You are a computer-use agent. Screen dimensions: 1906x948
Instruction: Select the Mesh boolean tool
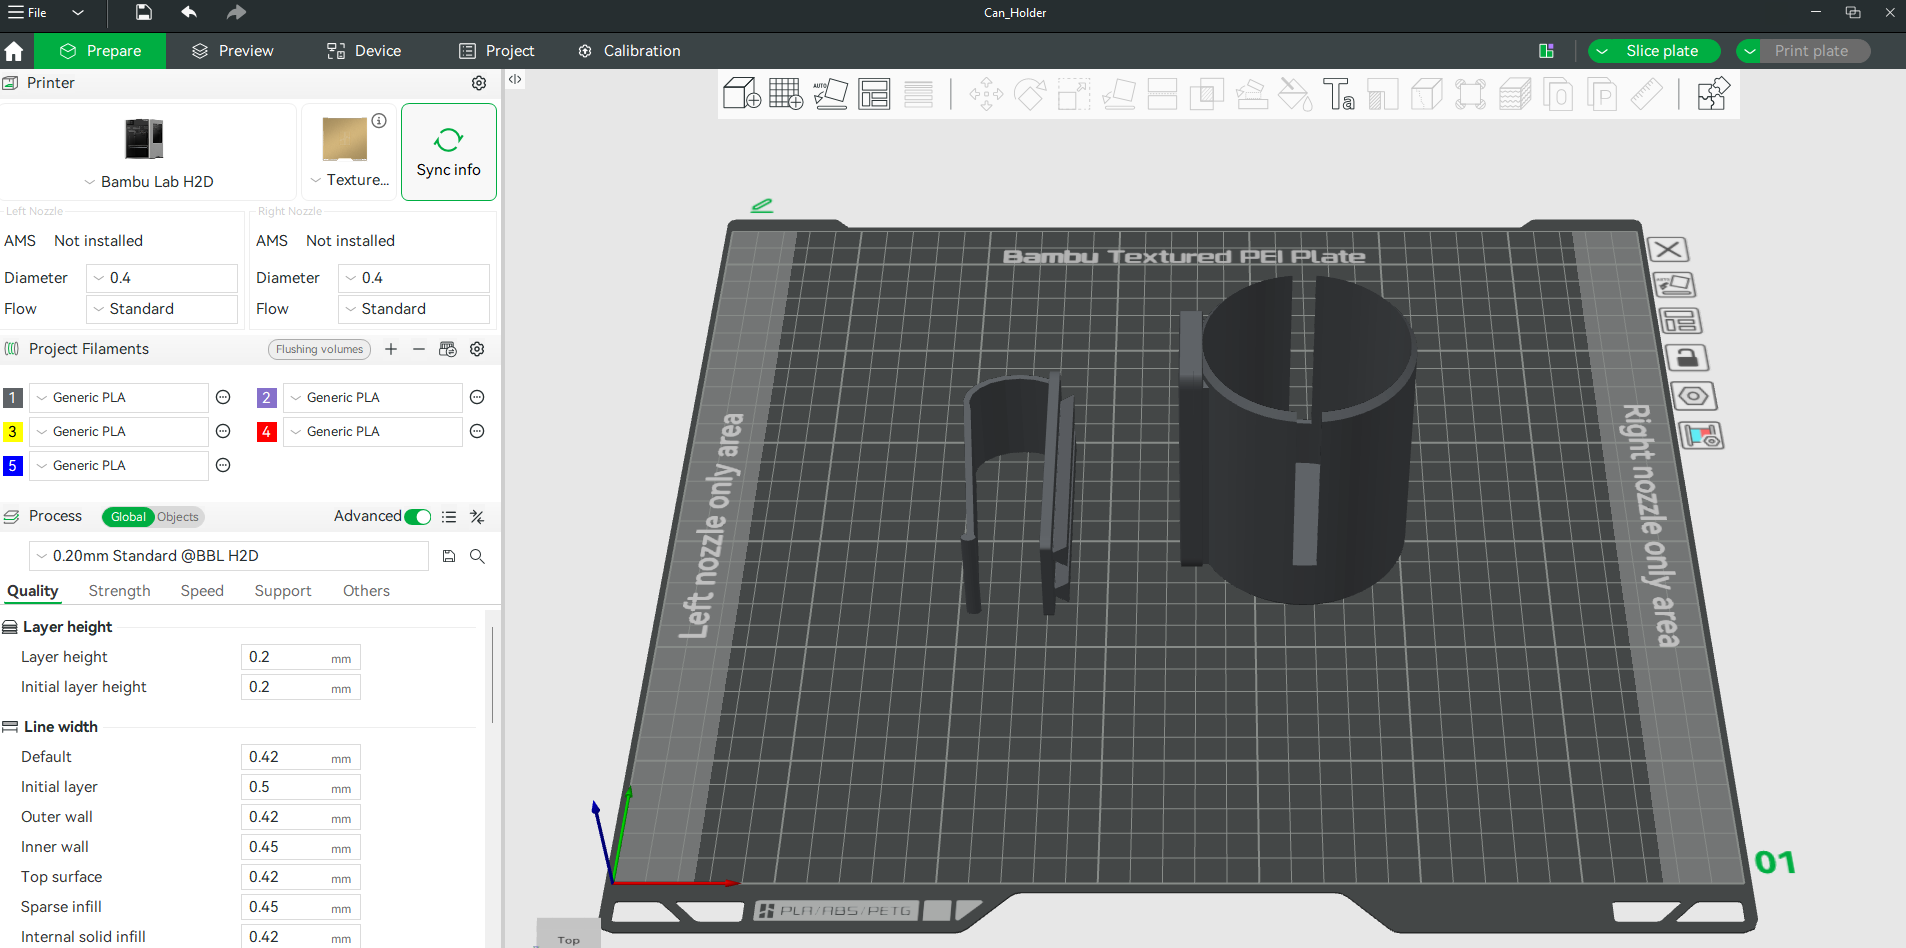tap(1206, 94)
